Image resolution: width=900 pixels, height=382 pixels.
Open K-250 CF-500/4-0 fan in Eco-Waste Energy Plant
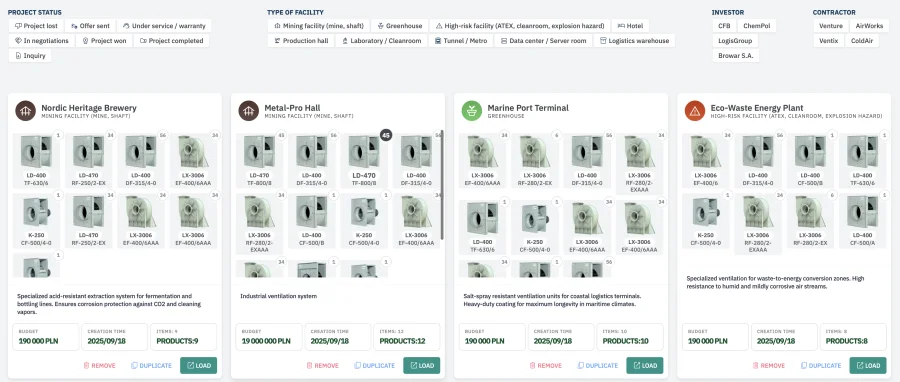point(705,220)
